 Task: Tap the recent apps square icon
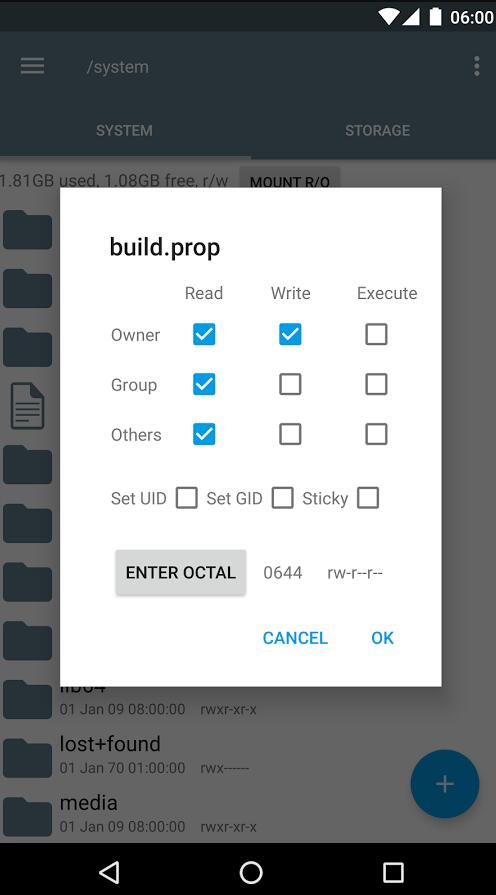pos(393,872)
